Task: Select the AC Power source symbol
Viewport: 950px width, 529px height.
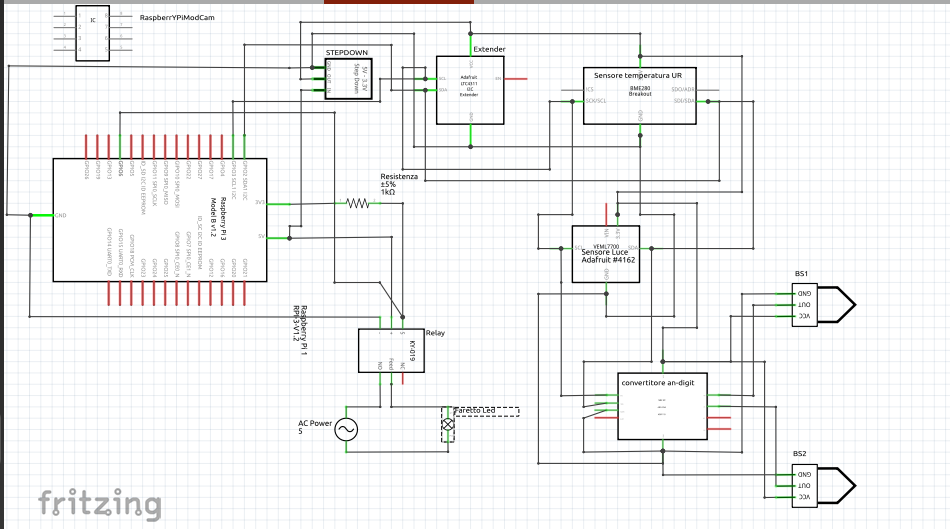Action: (x=346, y=430)
